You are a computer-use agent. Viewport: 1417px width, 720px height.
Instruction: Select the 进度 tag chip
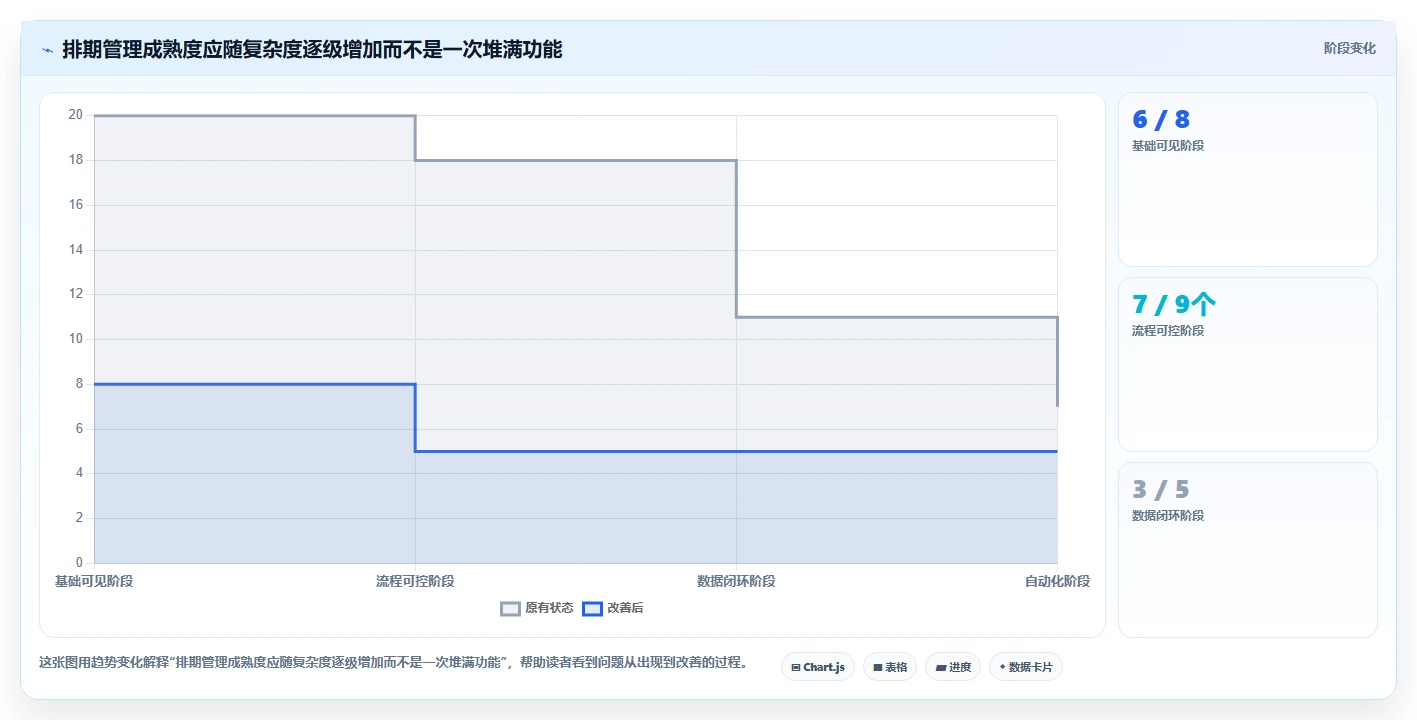953,667
